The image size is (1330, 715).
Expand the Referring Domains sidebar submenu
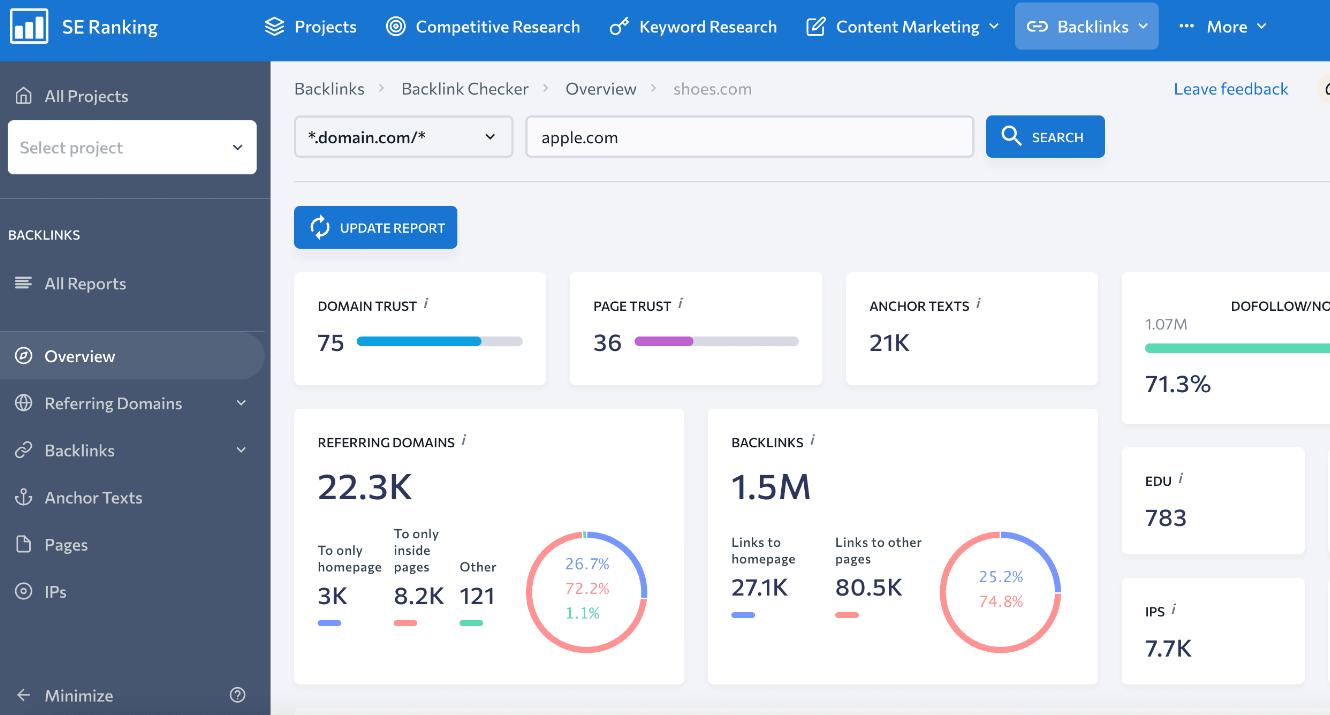pyautogui.click(x=240, y=403)
